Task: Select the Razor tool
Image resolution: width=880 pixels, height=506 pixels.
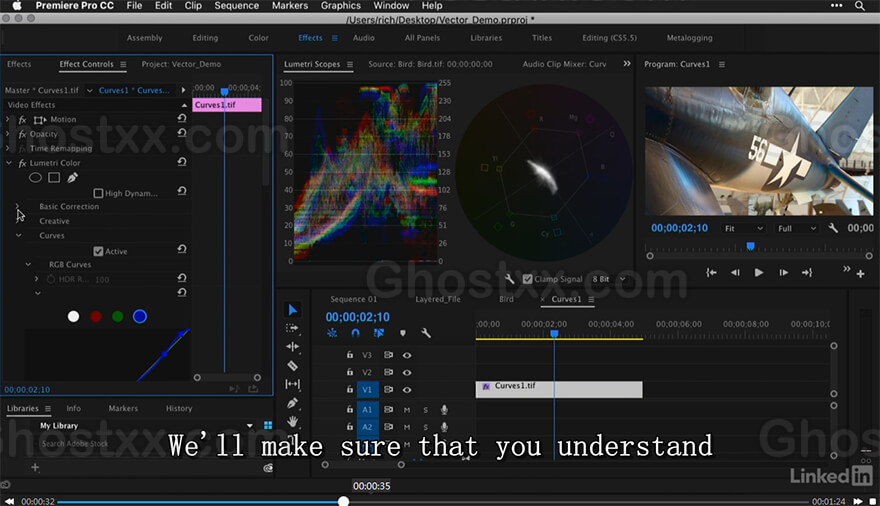Action: [292, 366]
